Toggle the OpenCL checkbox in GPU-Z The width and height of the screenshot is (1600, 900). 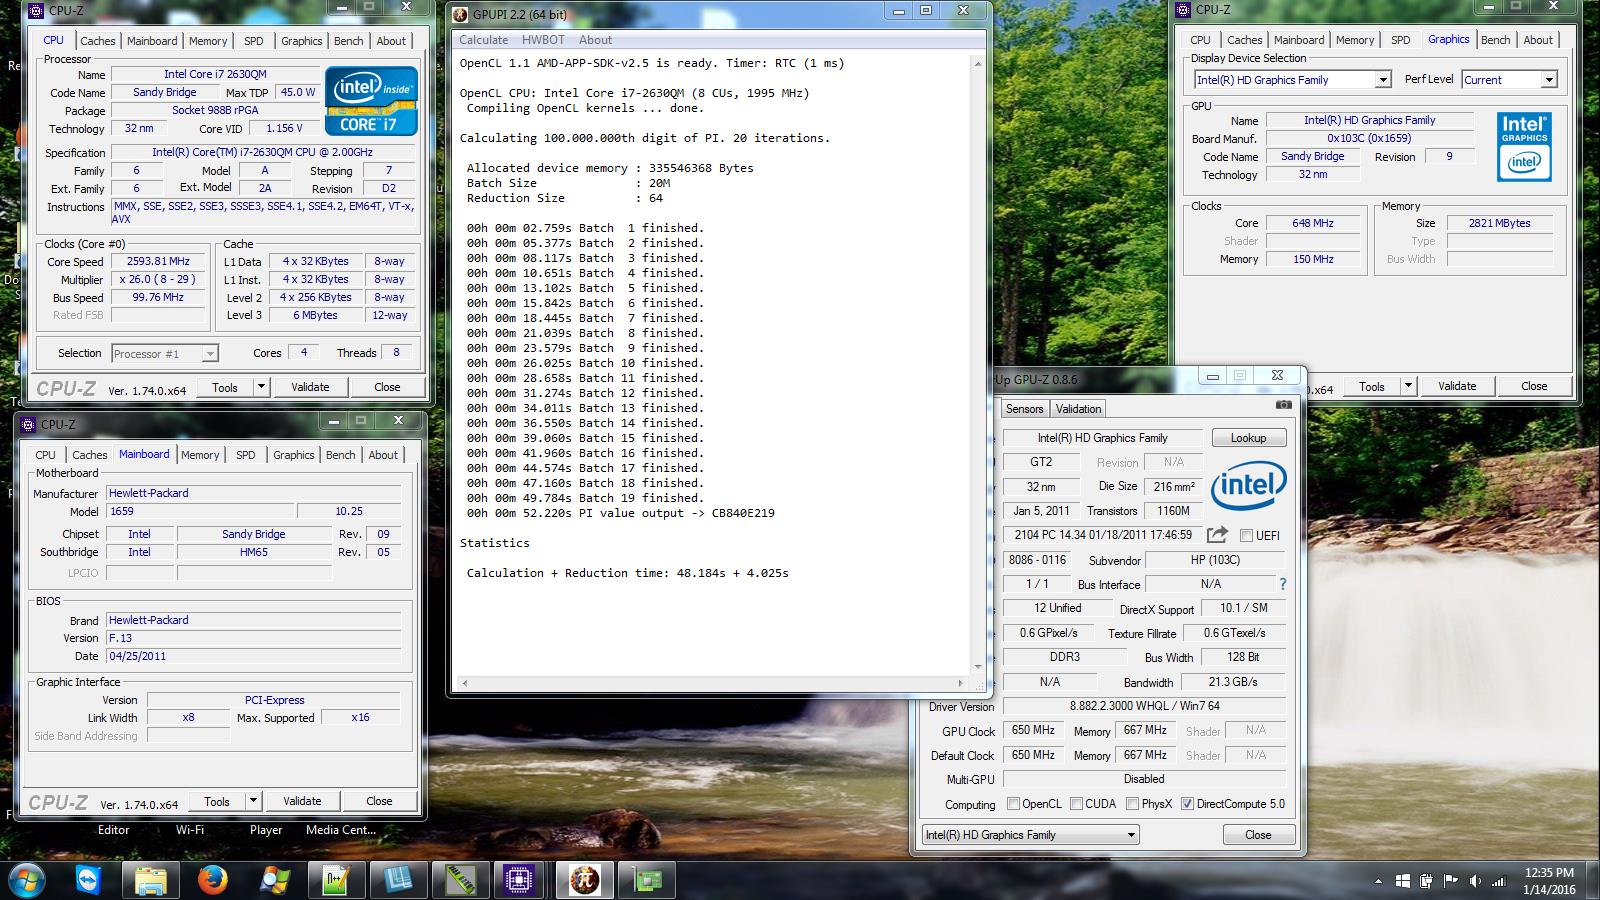pos(1013,803)
